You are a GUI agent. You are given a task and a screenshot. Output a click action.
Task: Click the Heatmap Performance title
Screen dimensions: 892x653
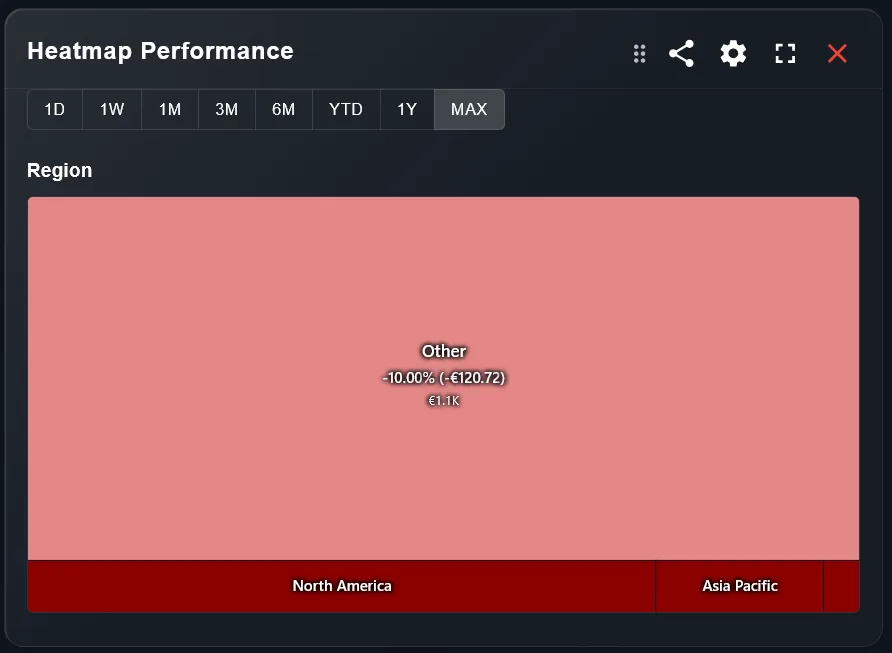[160, 51]
